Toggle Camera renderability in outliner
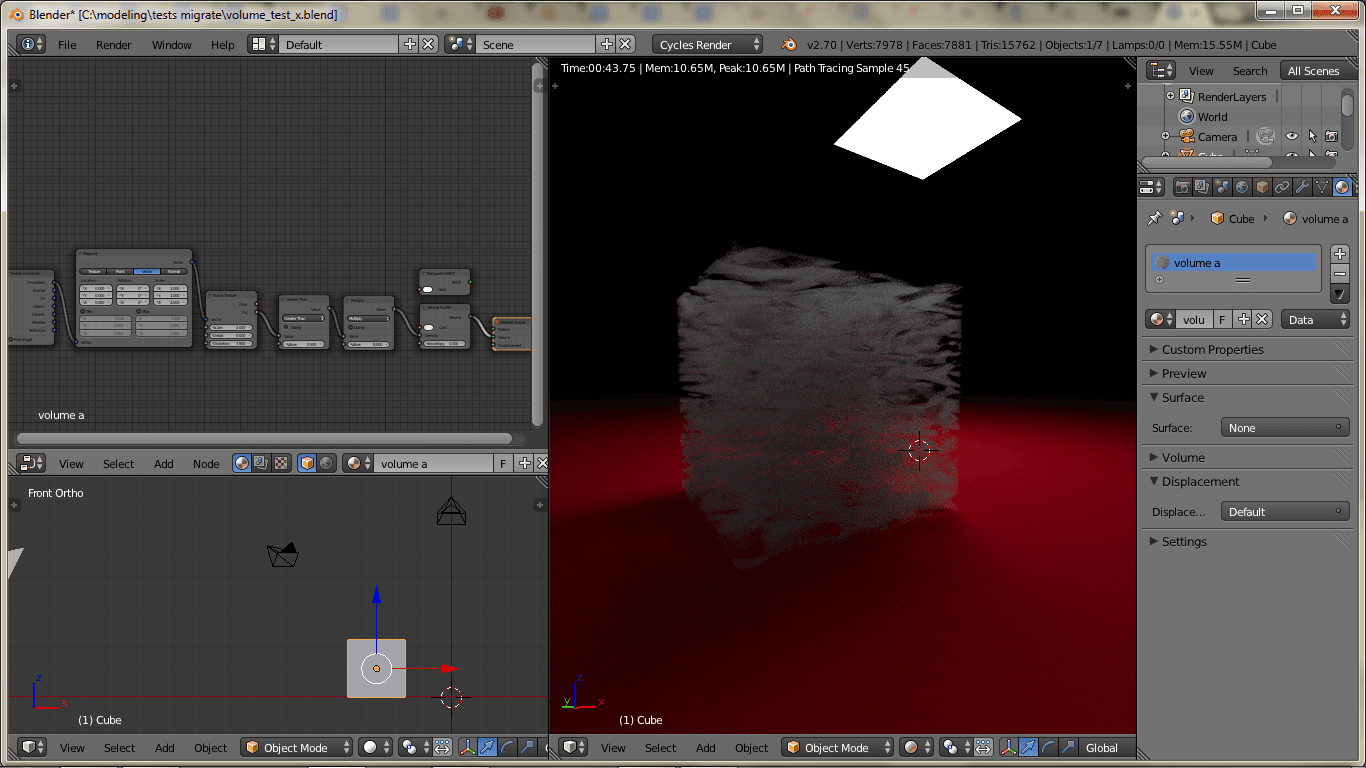Screen dimensions: 1366x768 pos(1331,137)
